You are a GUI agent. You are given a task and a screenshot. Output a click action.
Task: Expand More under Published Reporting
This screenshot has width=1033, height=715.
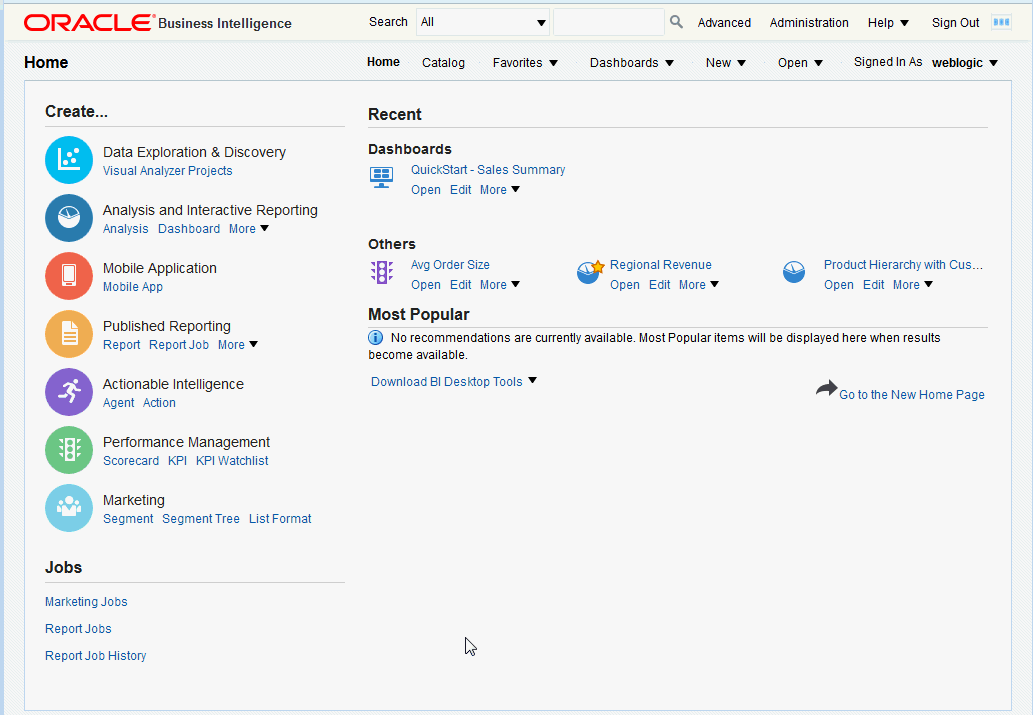[x=238, y=345]
